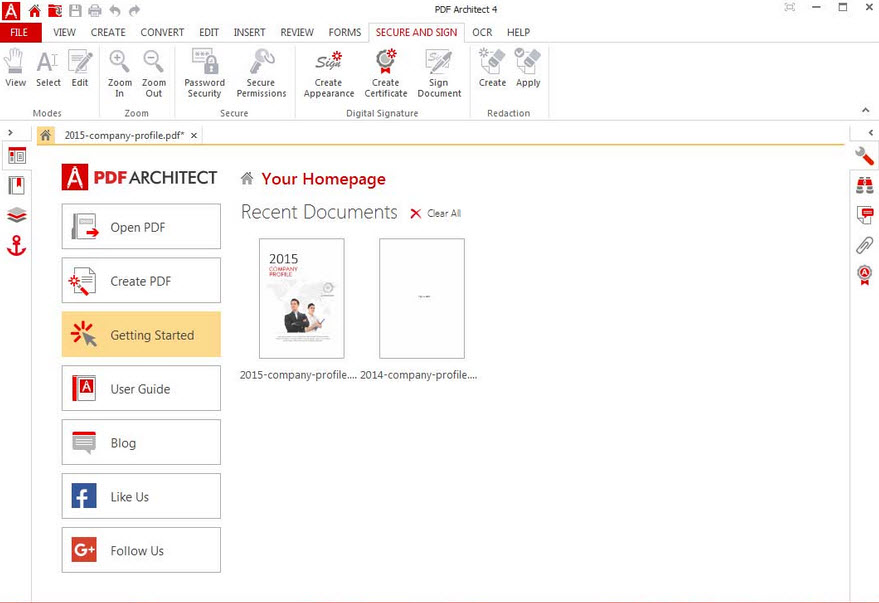
Task: Open the Search binoculars icon on the right
Action: (864, 185)
